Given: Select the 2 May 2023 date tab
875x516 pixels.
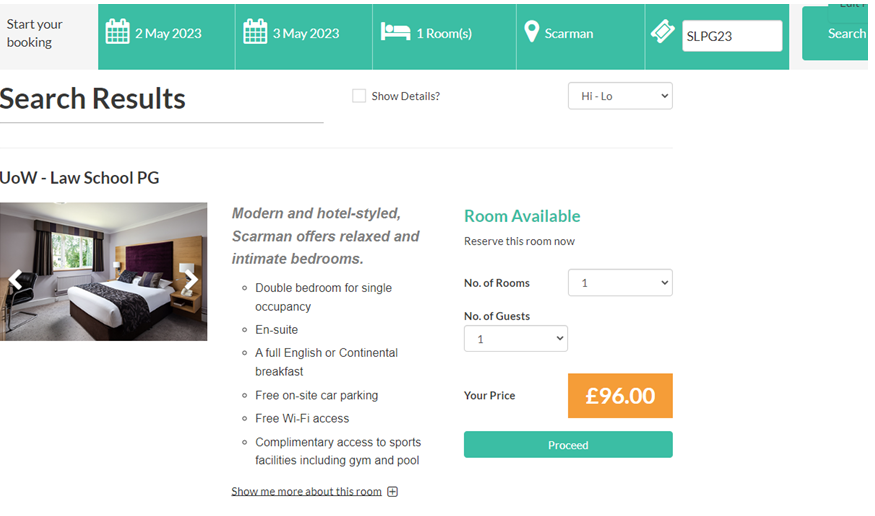Looking at the screenshot, I should (x=168, y=34).
